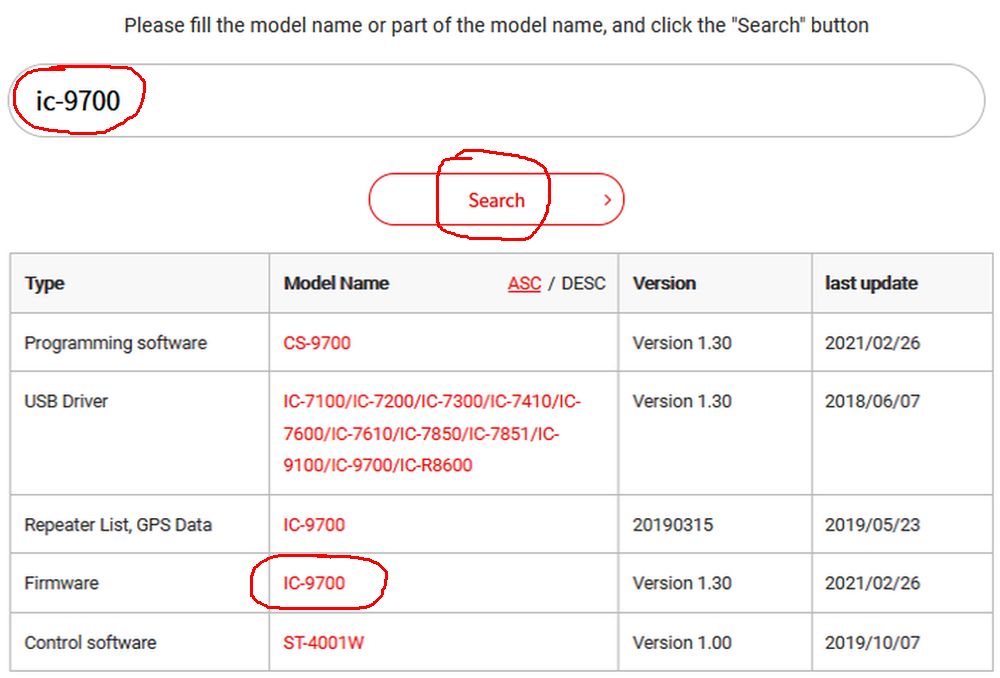
Task: Click Version 1.30 in the CS-9700 row
Action: point(682,343)
